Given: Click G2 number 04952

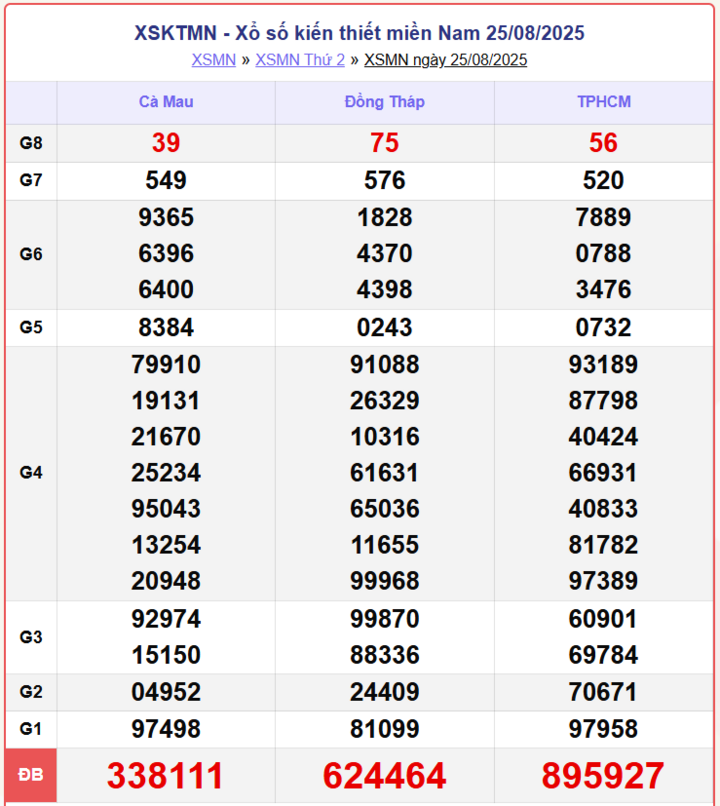Looking at the screenshot, I should [166, 692].
